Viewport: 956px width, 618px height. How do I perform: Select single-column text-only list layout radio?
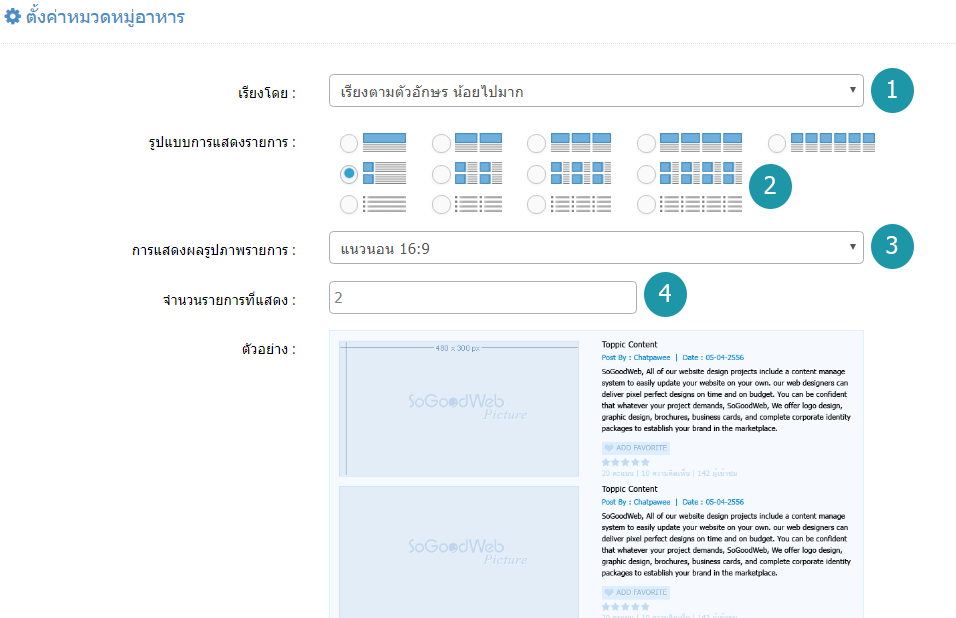tap(349, 204)
